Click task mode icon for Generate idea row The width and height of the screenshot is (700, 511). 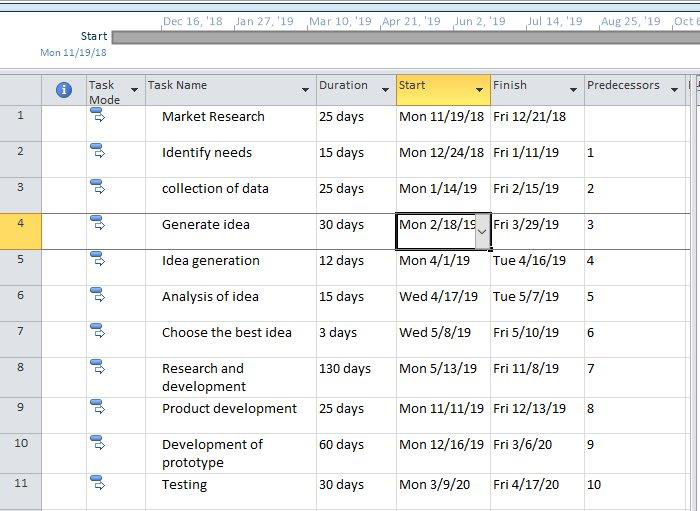point(97,223)
